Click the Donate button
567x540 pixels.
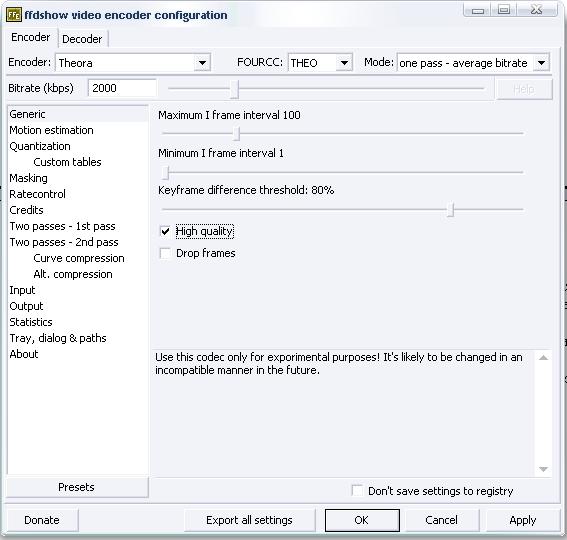(42, 520)
